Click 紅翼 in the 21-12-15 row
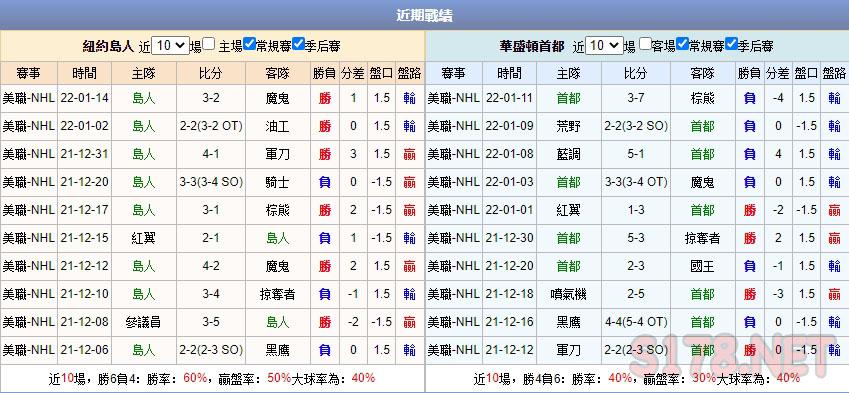The image size is (849, 393). 143,238
